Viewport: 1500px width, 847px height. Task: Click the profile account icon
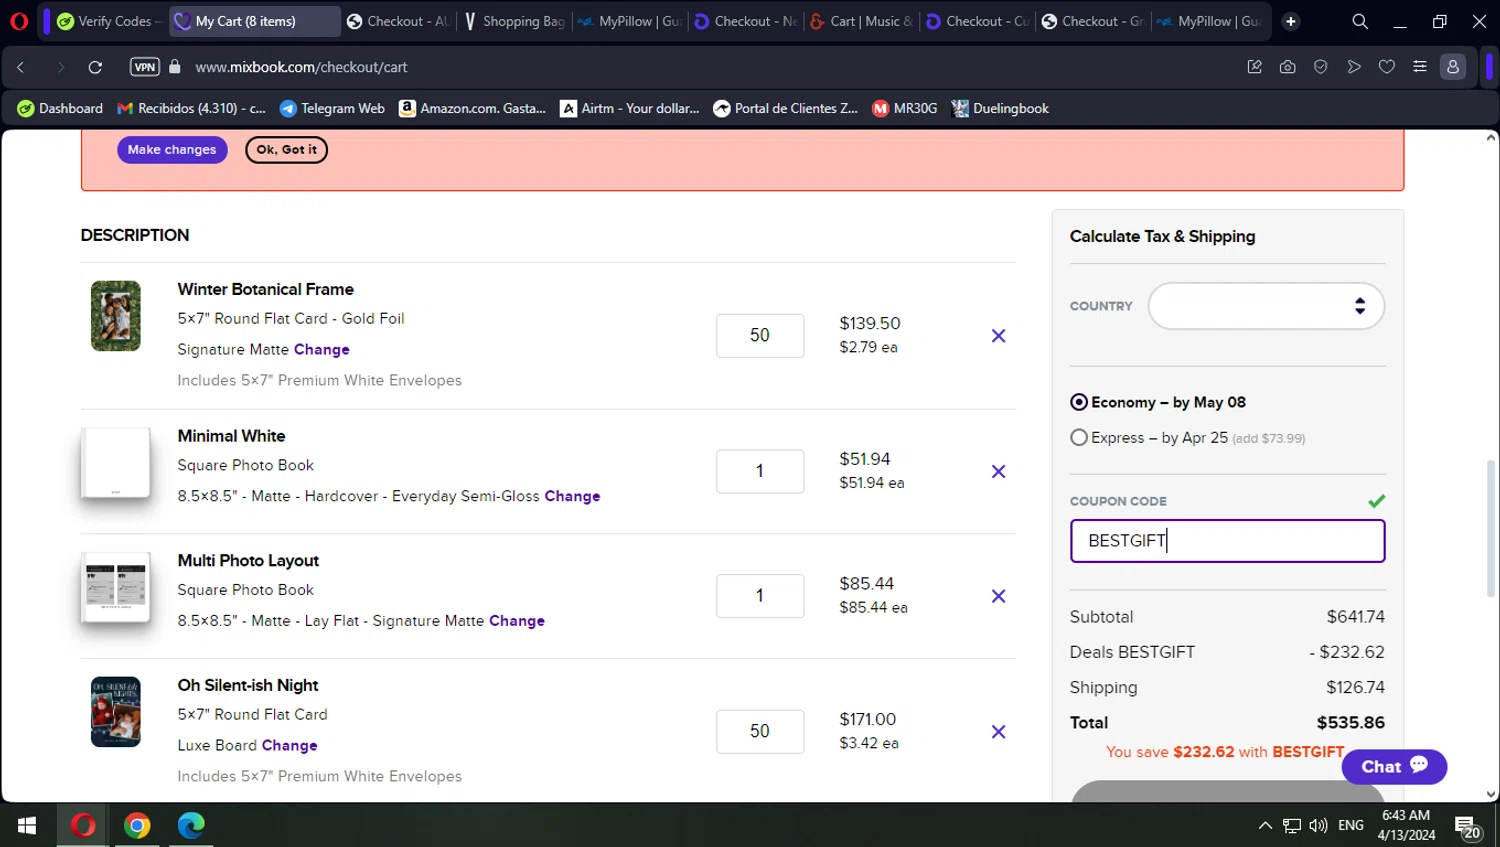[x=1453, y=67]
